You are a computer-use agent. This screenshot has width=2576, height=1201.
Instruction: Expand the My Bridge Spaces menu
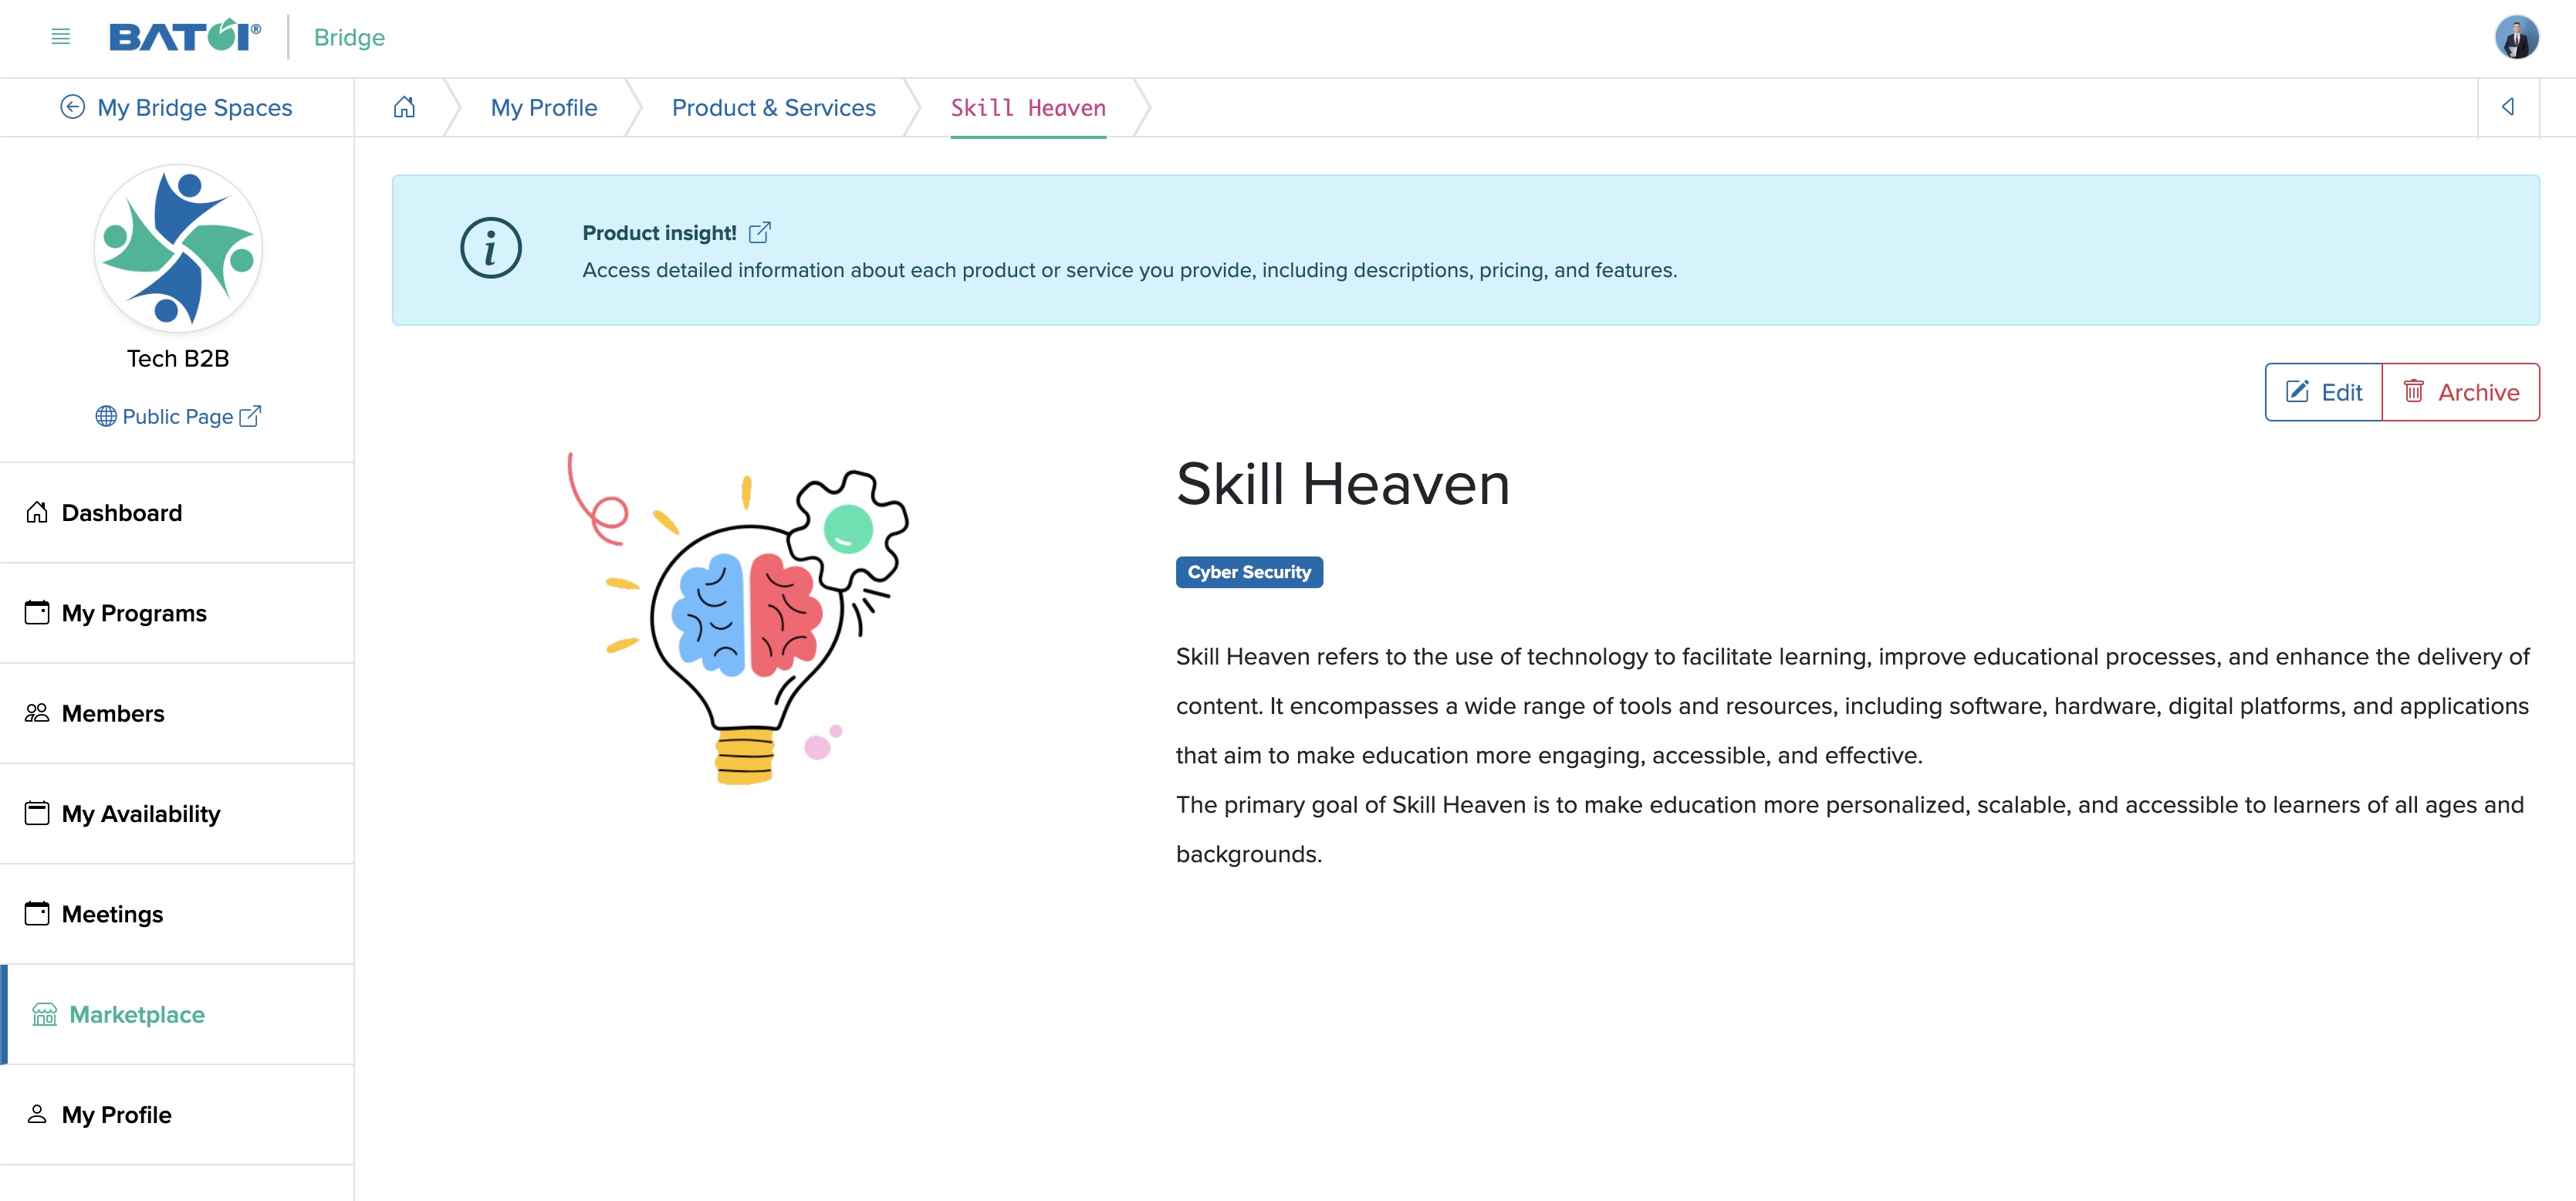coord(176,107)
